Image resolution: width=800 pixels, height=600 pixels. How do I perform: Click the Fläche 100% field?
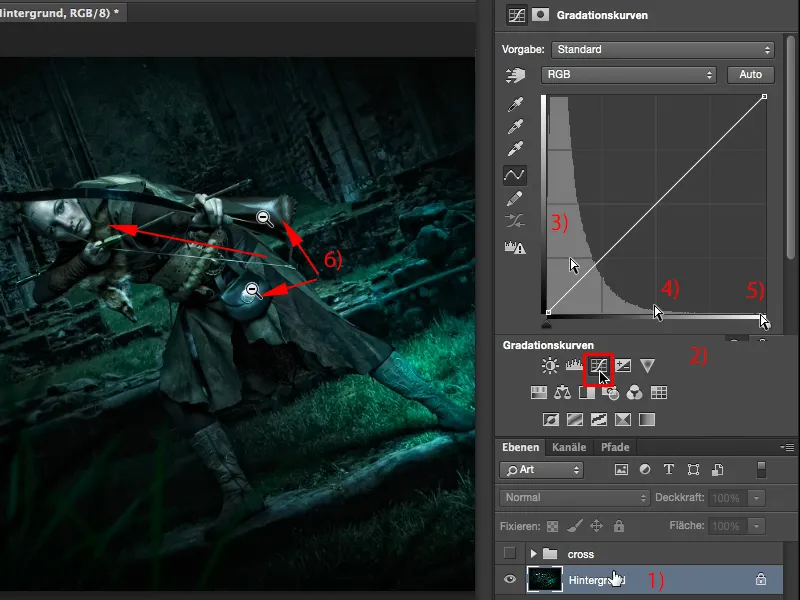727,526
